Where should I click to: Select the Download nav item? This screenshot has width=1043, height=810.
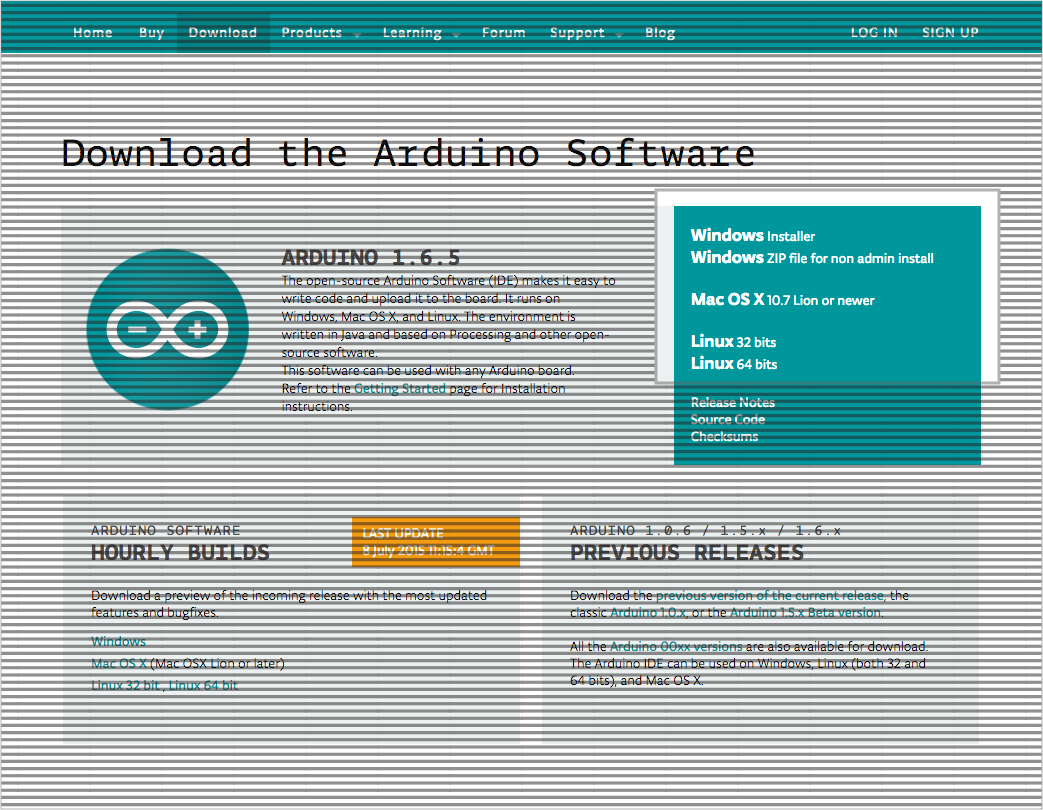(x=223, y=33)
